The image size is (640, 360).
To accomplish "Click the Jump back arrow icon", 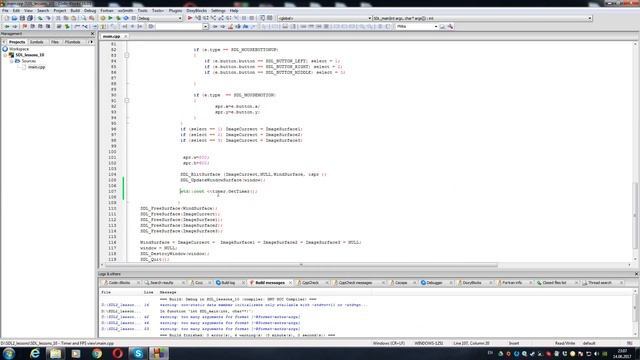I will pyautogui.click(x=7, y=27).
